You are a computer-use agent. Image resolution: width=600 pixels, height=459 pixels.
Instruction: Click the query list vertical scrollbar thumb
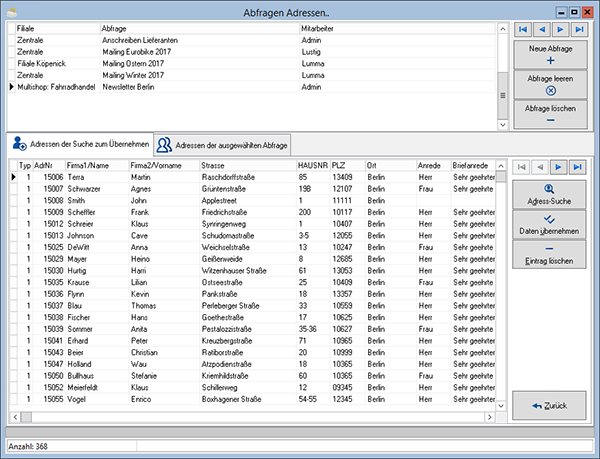pos(502,96)
